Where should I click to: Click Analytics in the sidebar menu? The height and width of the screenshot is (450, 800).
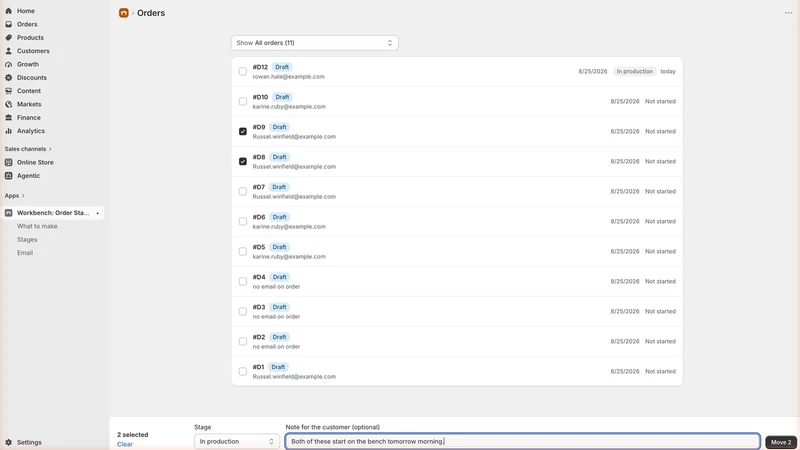(x=31, y=131)
